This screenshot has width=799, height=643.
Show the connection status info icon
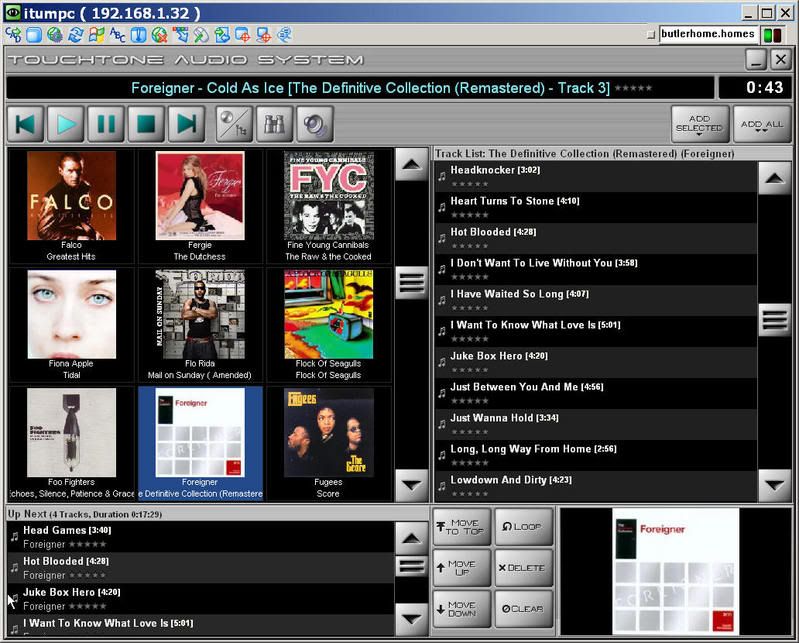(139, 34)
